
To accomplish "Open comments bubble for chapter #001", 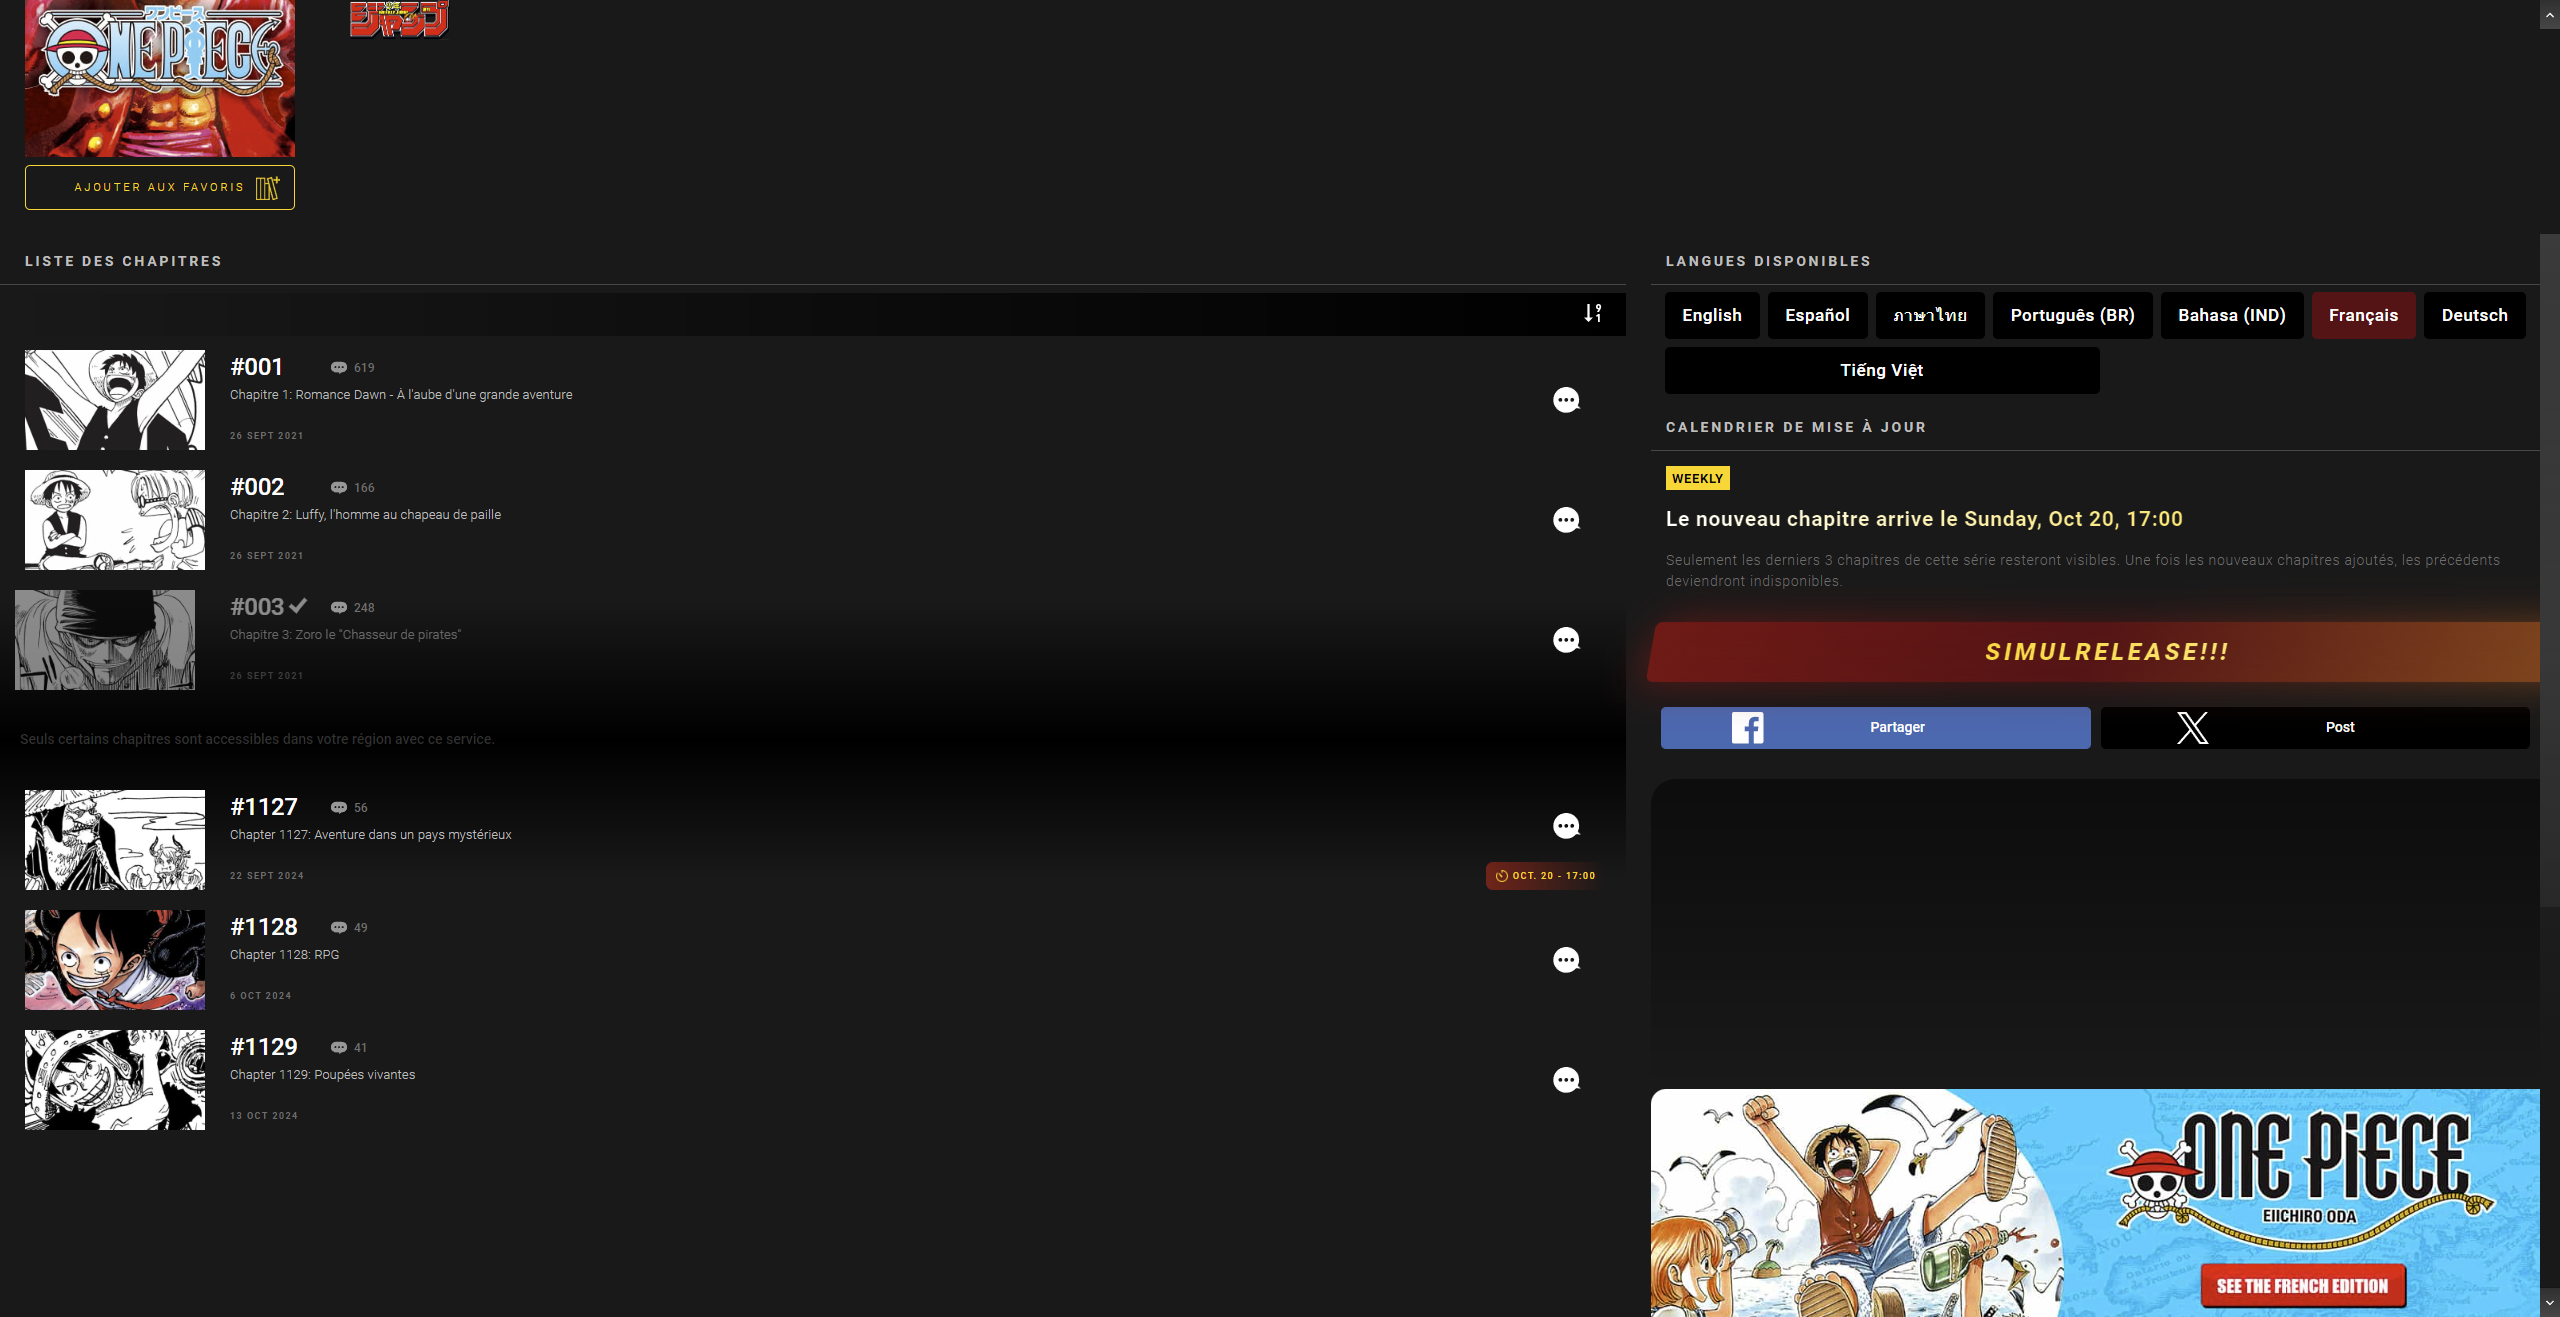I will pyautogui.click(x=1566, y=400).
